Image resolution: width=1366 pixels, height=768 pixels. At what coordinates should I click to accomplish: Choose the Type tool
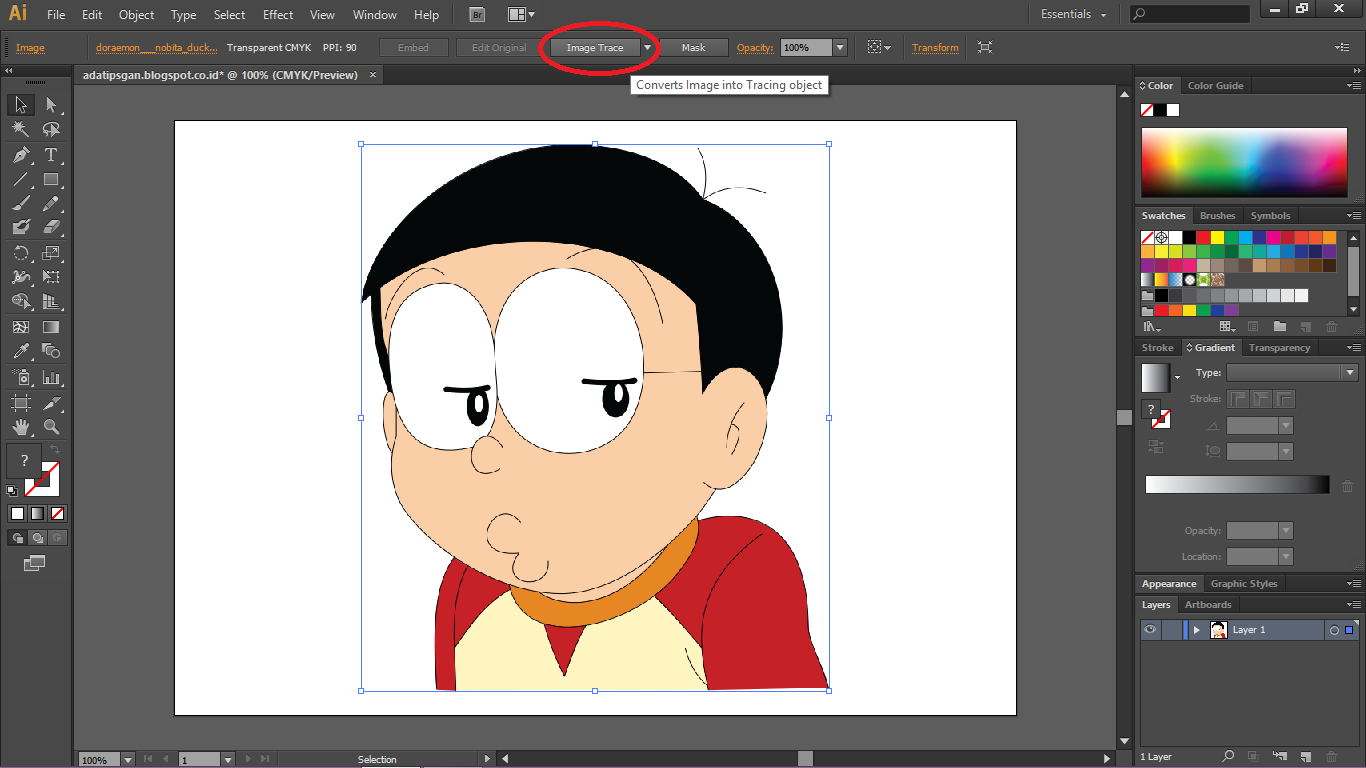49,154
